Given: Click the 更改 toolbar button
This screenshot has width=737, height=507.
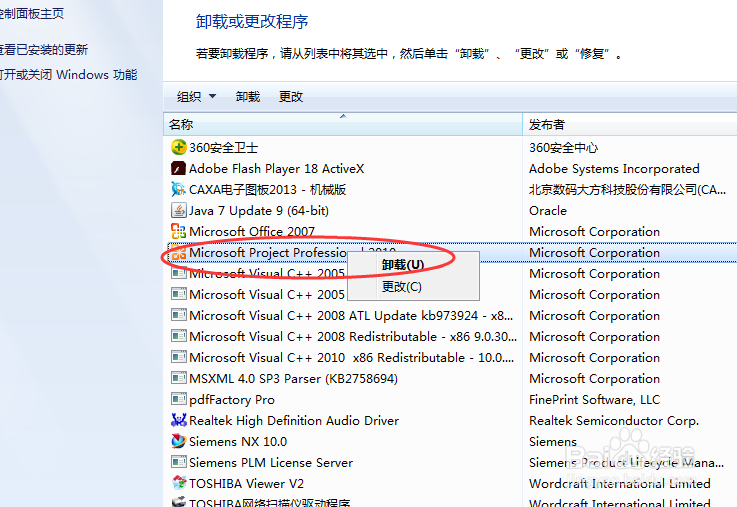Looking at the screenshot, I should pos(290,96).
